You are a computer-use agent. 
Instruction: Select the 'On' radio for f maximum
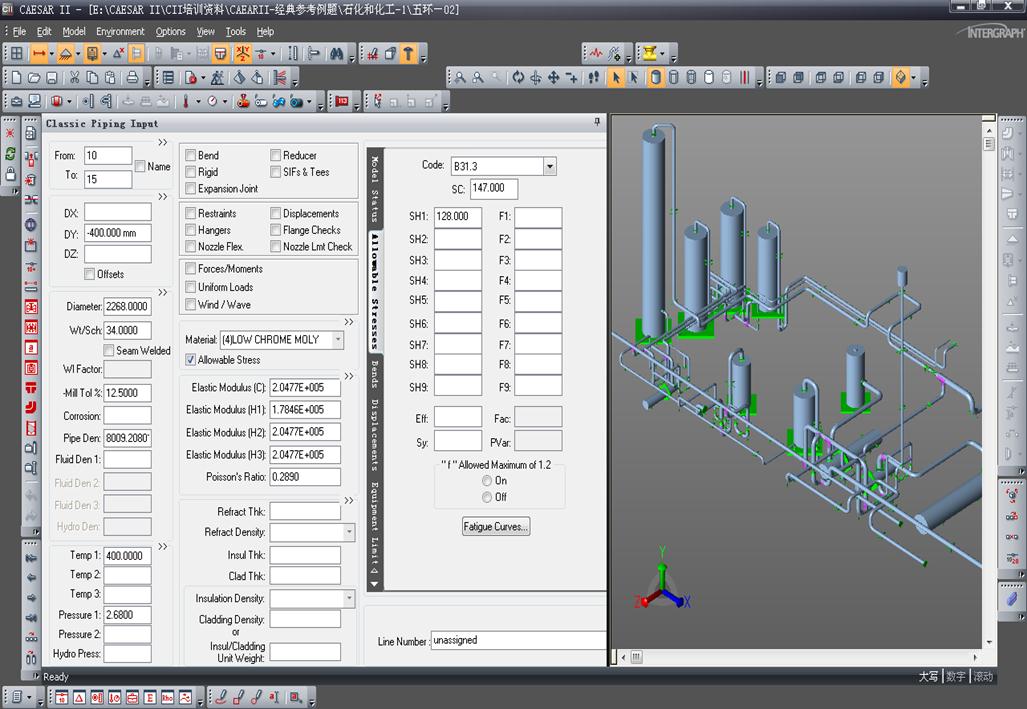(487, 480)
